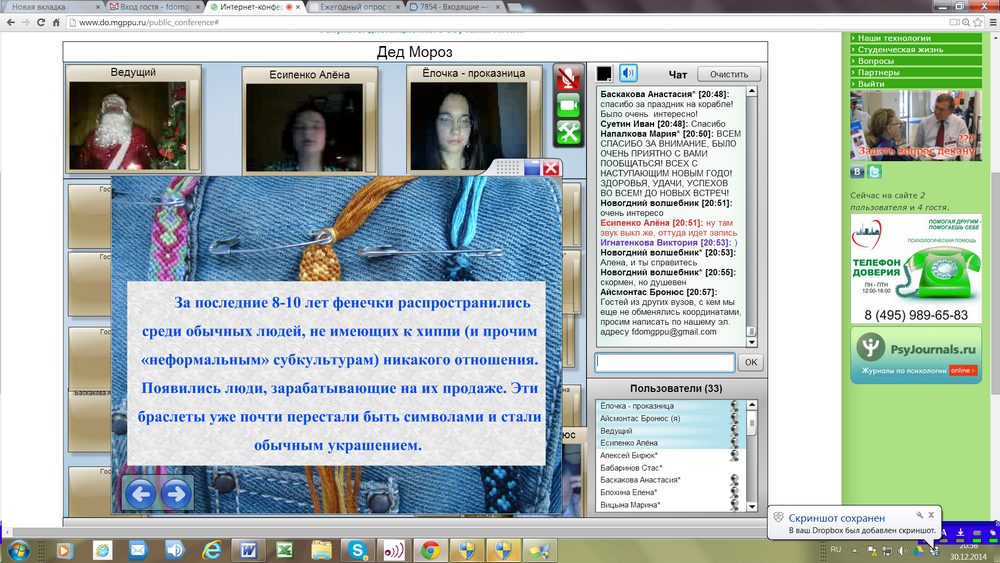Select the Ведущий video thumbnail

click(x=133, y=119)
